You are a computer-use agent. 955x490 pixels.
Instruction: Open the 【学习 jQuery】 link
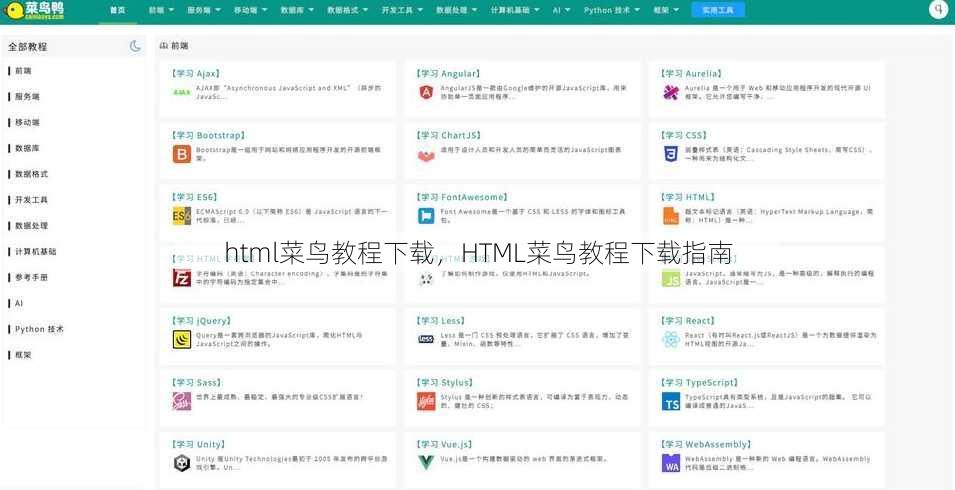(202, 320)
